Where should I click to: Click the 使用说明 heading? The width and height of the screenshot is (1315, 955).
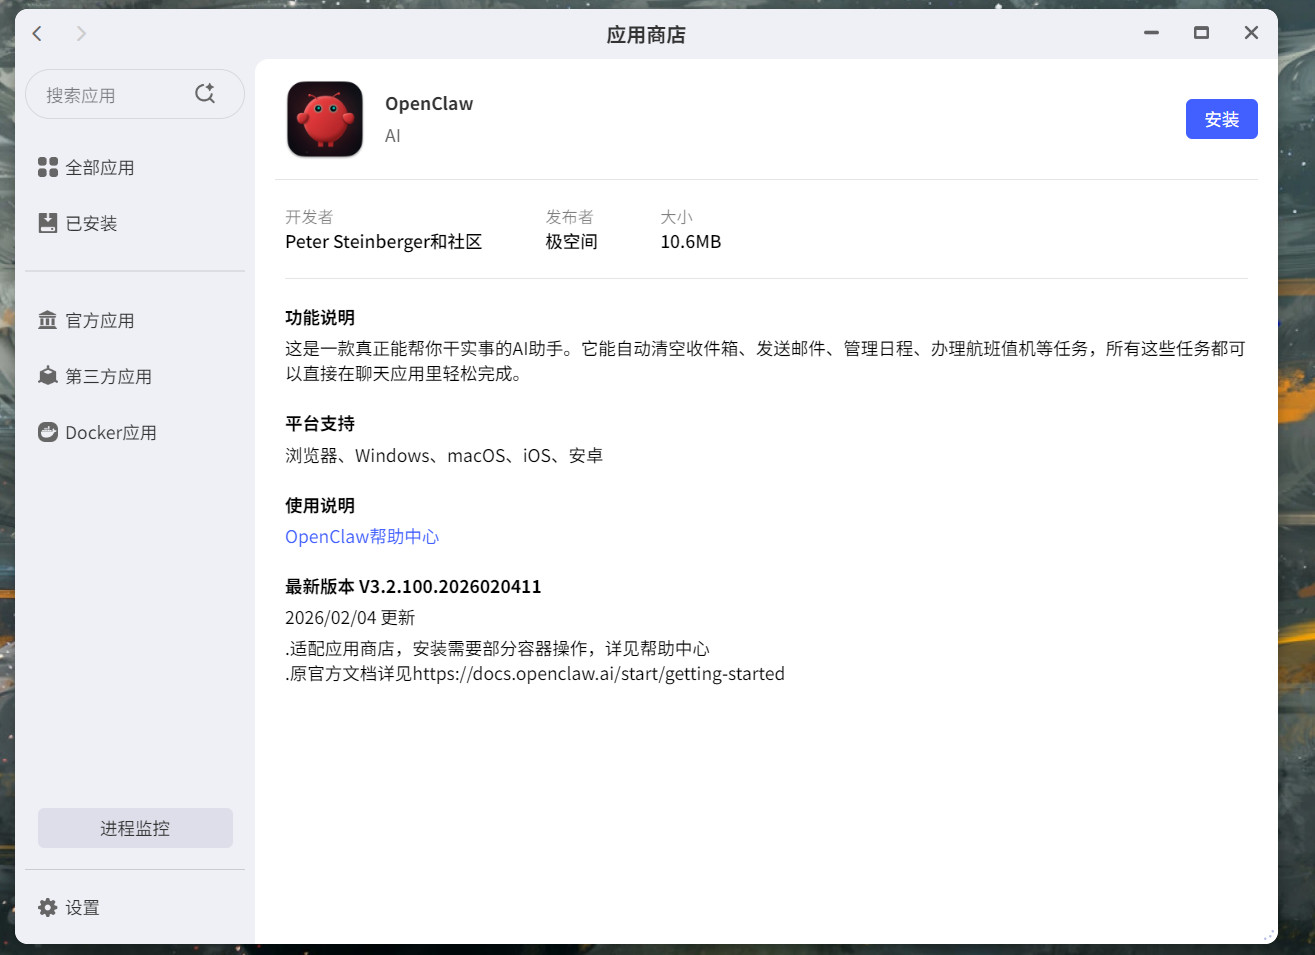[320, 506]
